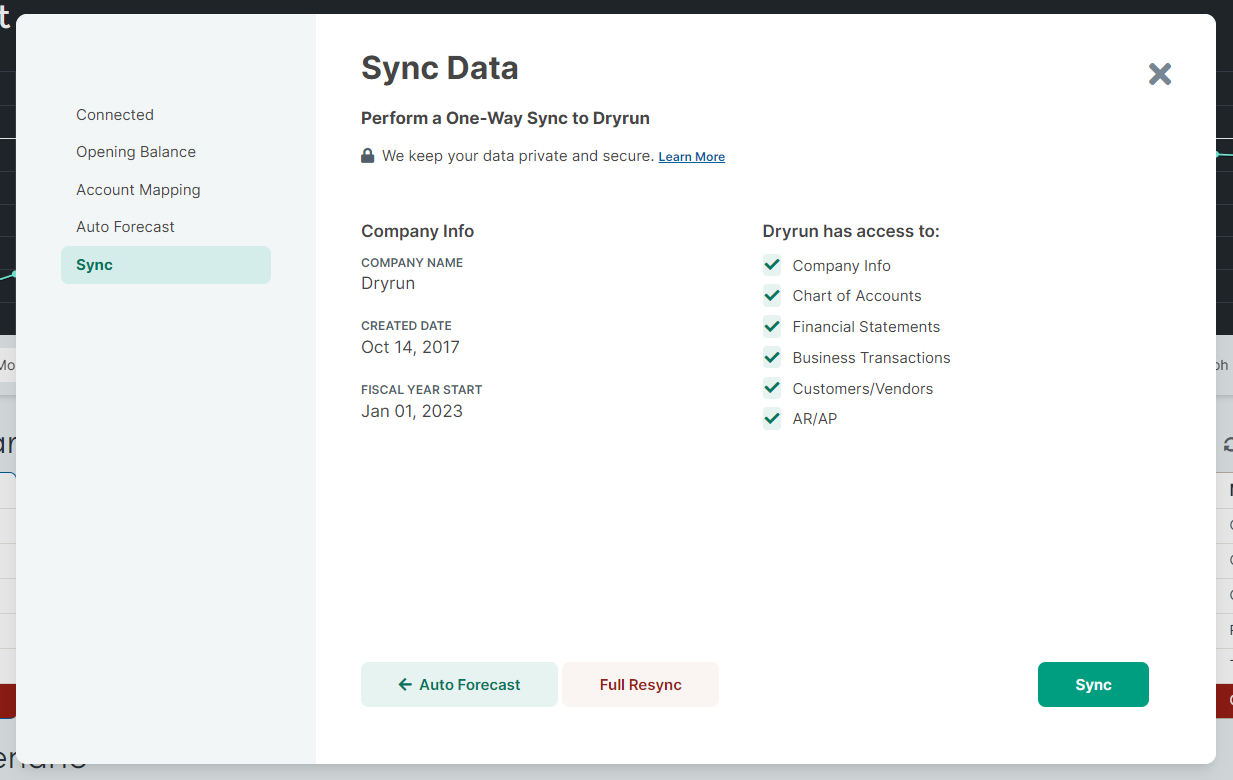Click the checkmark beside Financial Statements

pos(771,326)
